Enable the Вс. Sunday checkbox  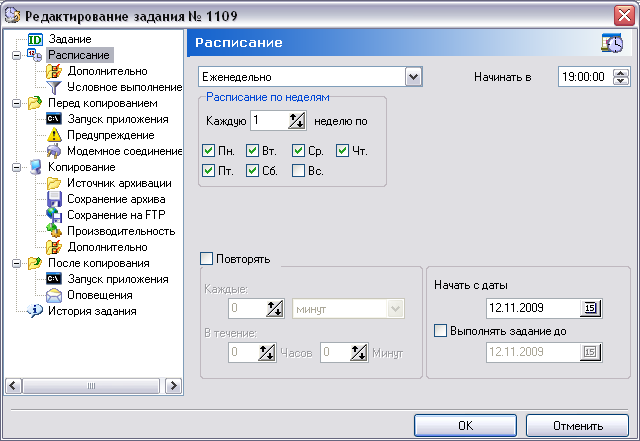point(299,170)
